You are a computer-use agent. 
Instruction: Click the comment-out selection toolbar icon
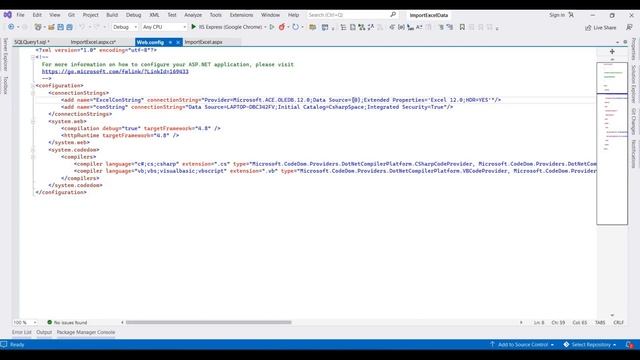[x=441, y=27]
